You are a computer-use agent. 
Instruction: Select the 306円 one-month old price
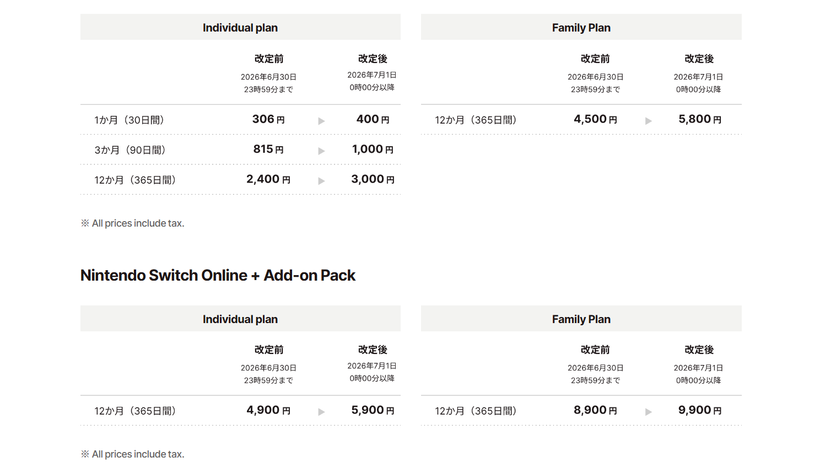pyautogui.click(x=268, y=119)
